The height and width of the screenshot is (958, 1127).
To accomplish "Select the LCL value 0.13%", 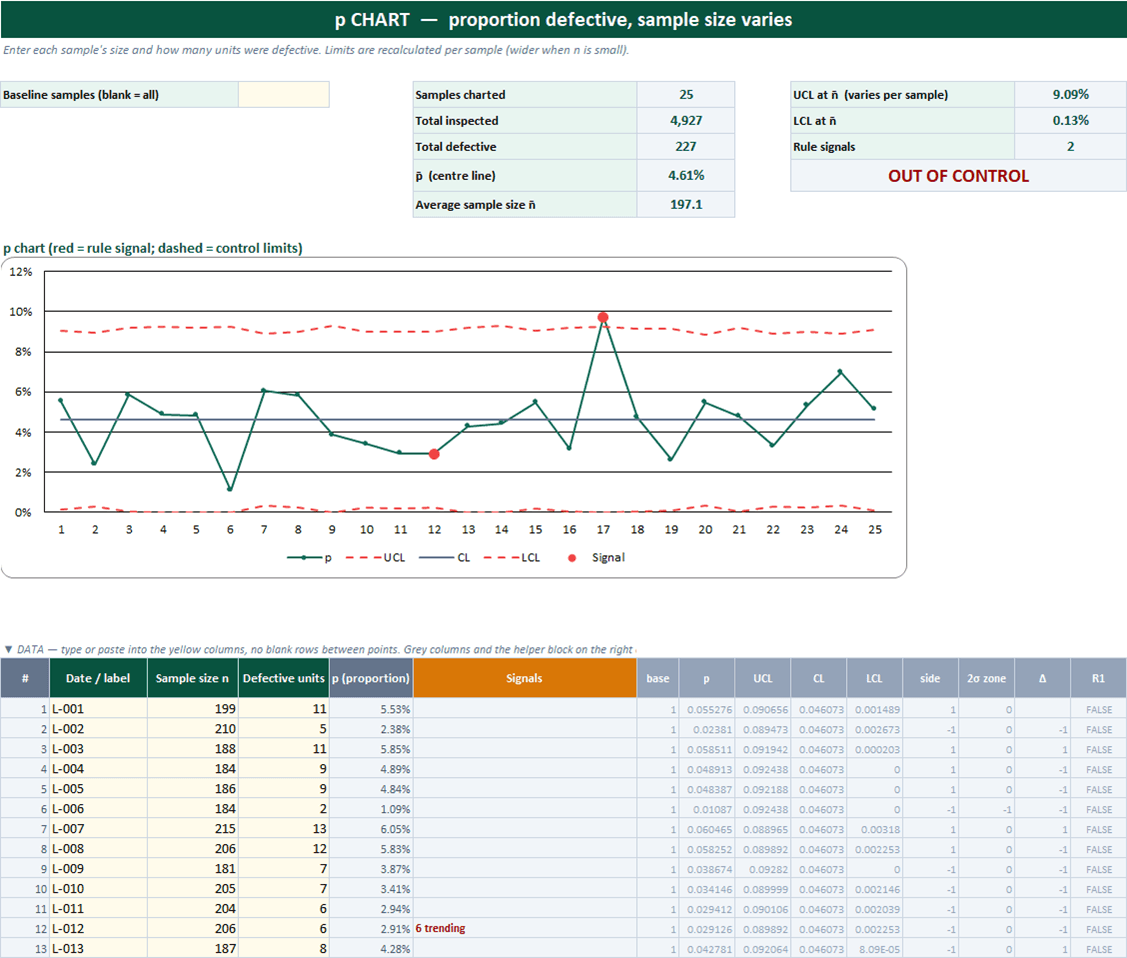I will [x=1070, y=121].
